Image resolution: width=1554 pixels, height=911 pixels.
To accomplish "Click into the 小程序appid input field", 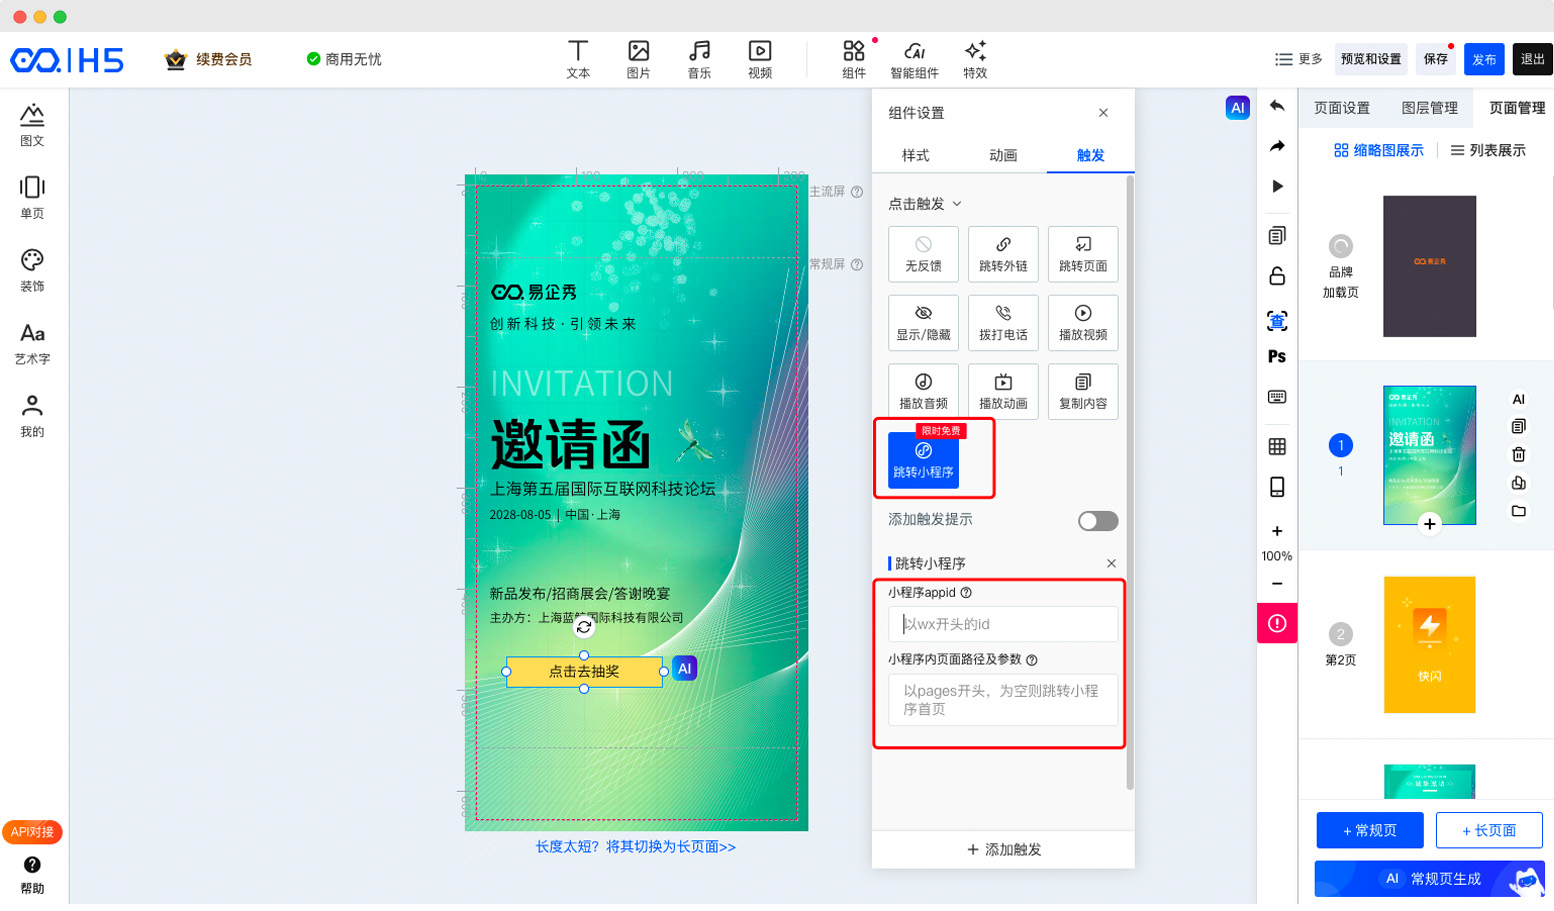I will point(1003,624).
